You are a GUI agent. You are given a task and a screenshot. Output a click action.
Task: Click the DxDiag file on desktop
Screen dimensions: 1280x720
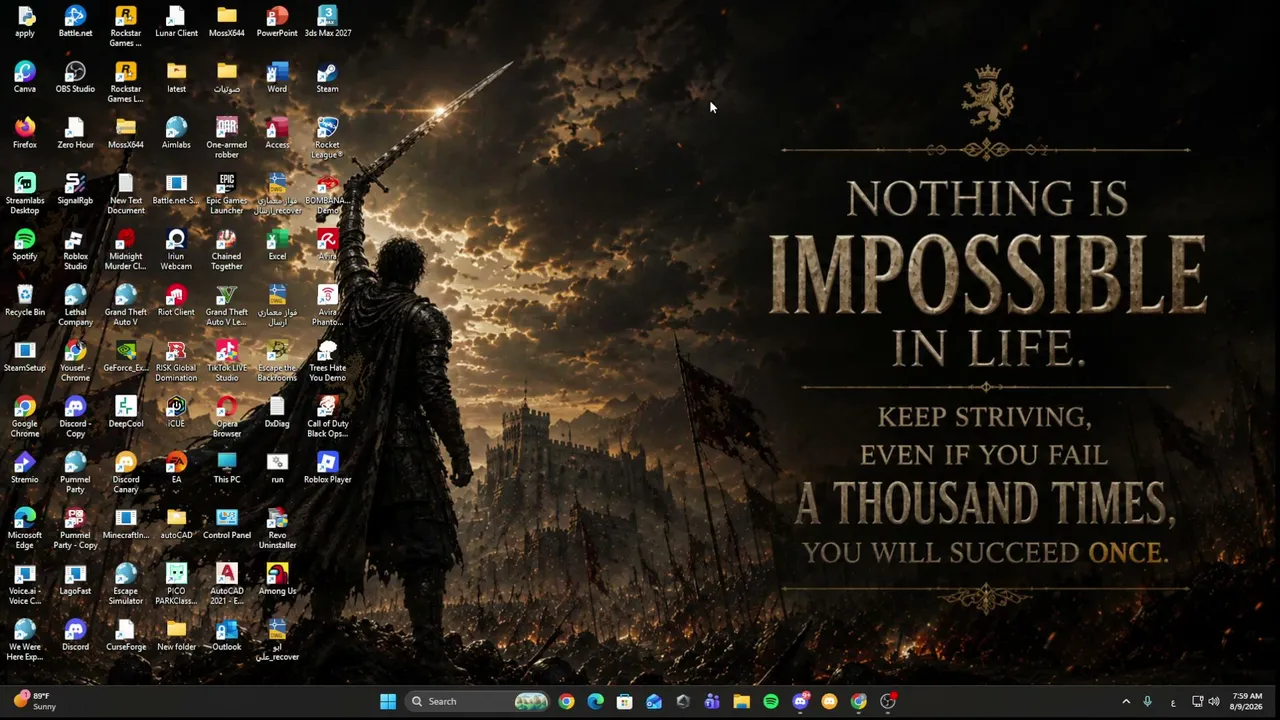click(x=277, y=413)
